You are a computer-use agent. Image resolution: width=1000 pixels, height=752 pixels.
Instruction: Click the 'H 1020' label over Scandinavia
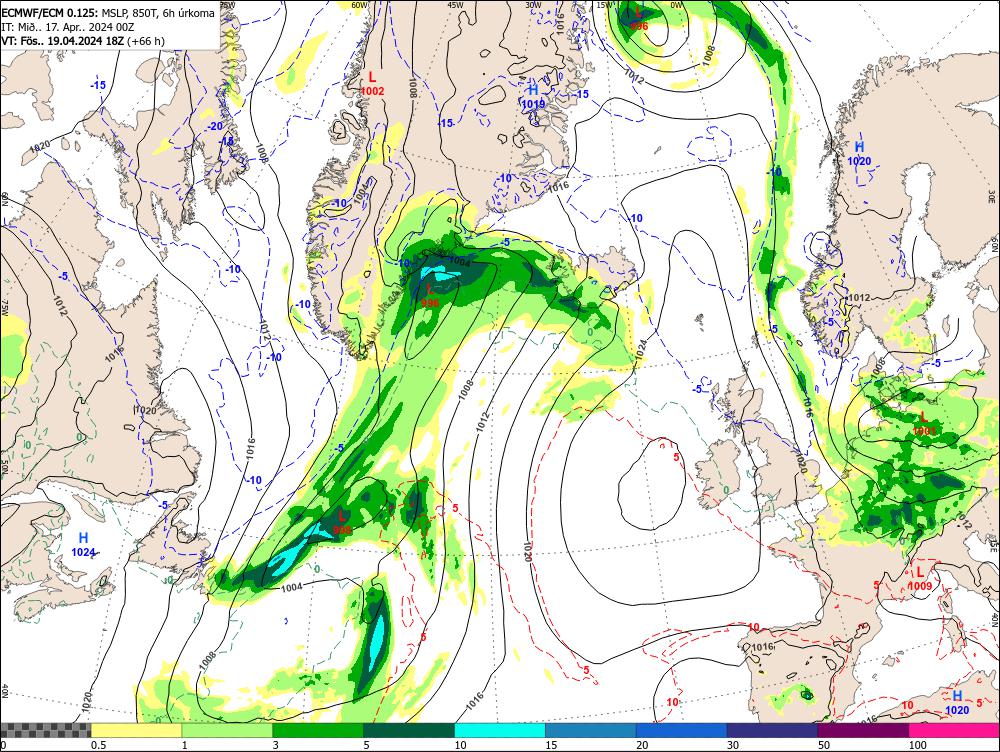859,154
